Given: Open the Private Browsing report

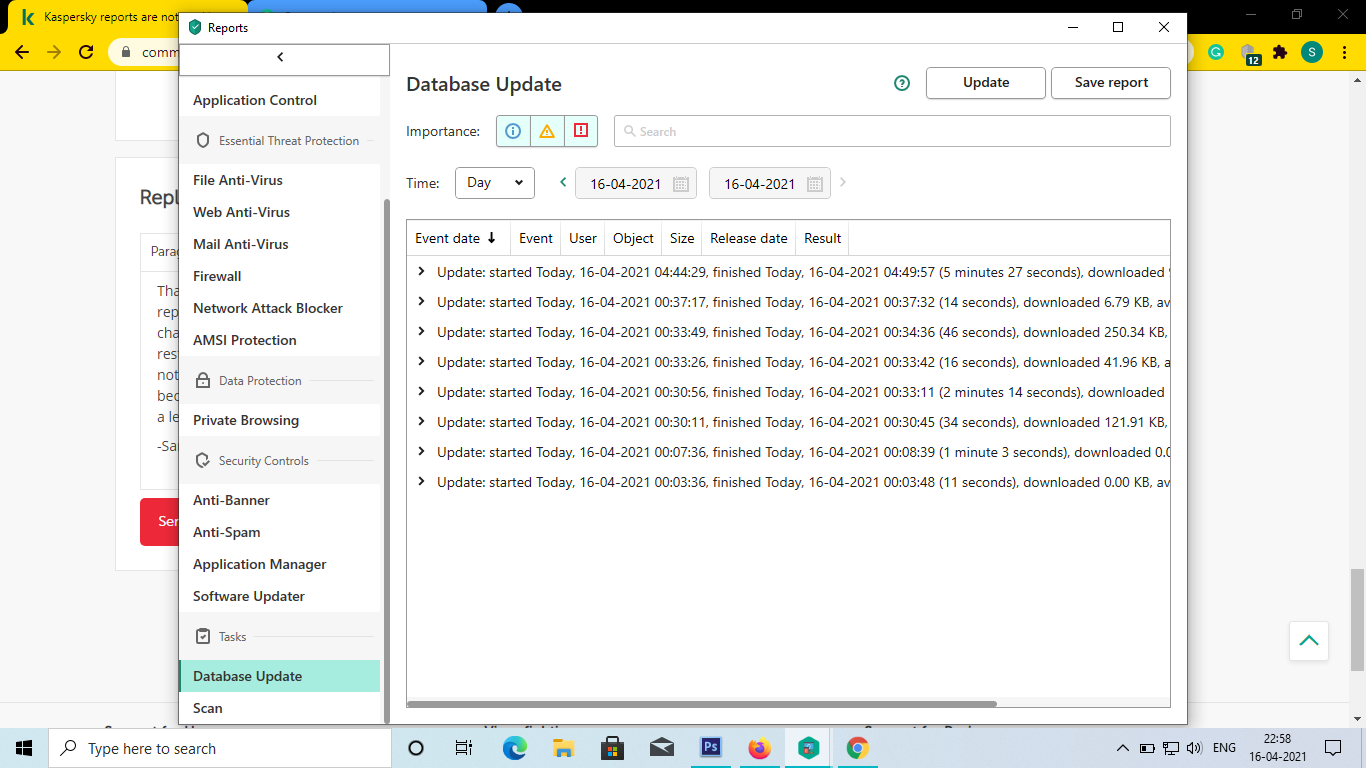Looking at the screenshot, I should point(279,420).
